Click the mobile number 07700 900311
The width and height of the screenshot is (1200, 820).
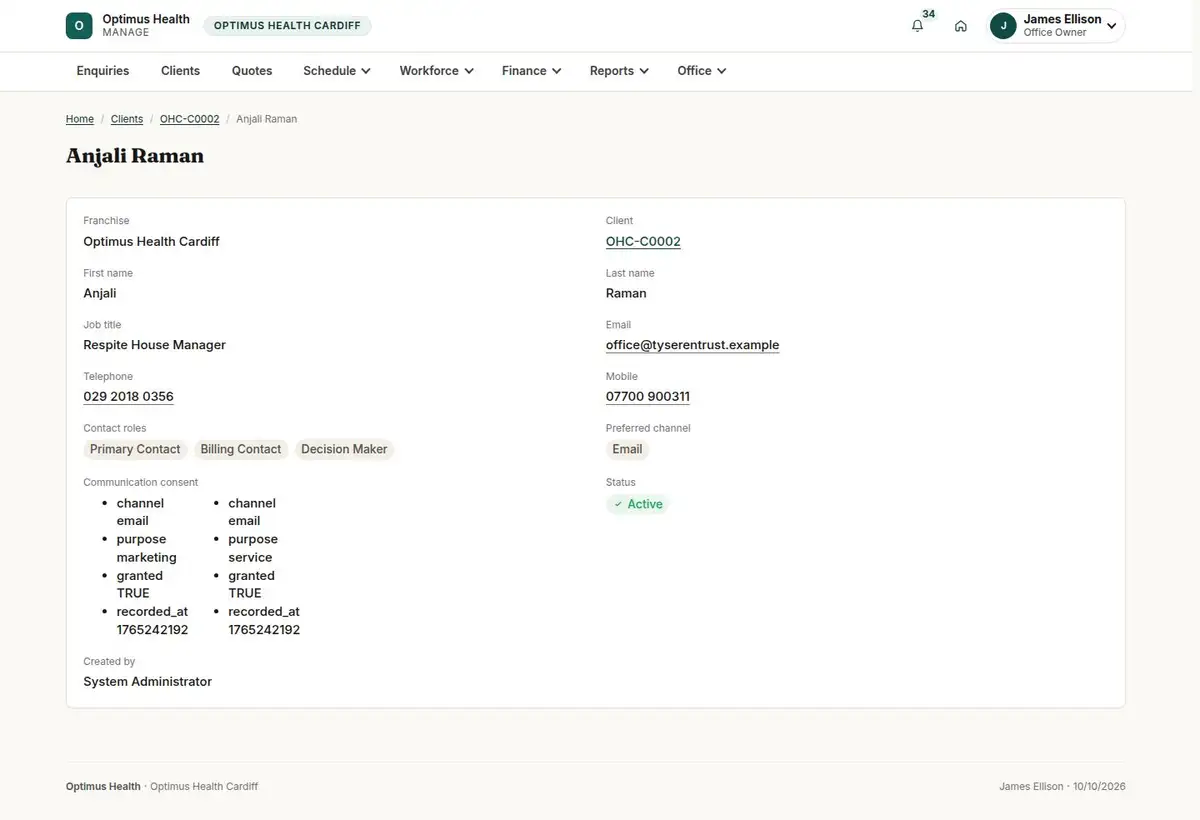[x=648, y=397]
